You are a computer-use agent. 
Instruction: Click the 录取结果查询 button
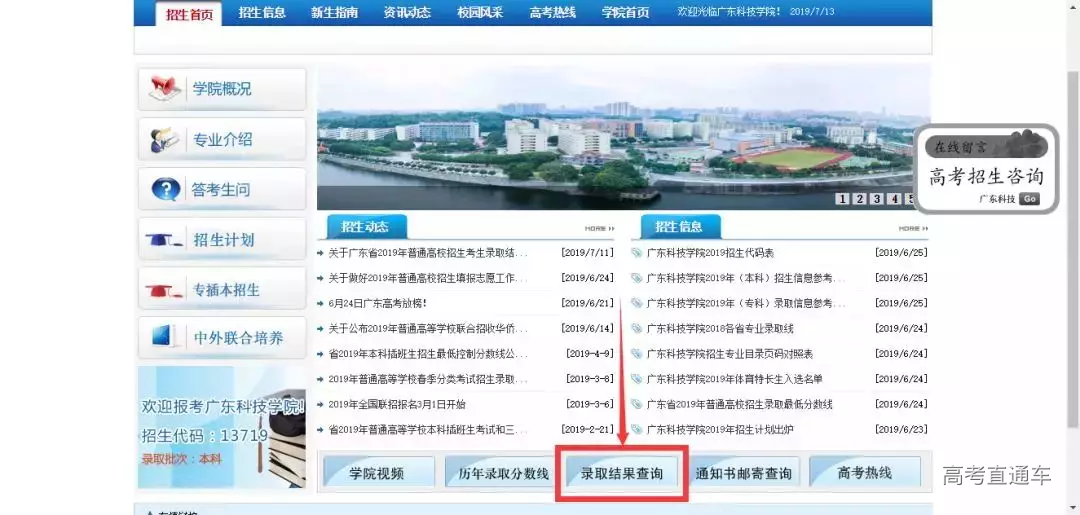(622, 473)
